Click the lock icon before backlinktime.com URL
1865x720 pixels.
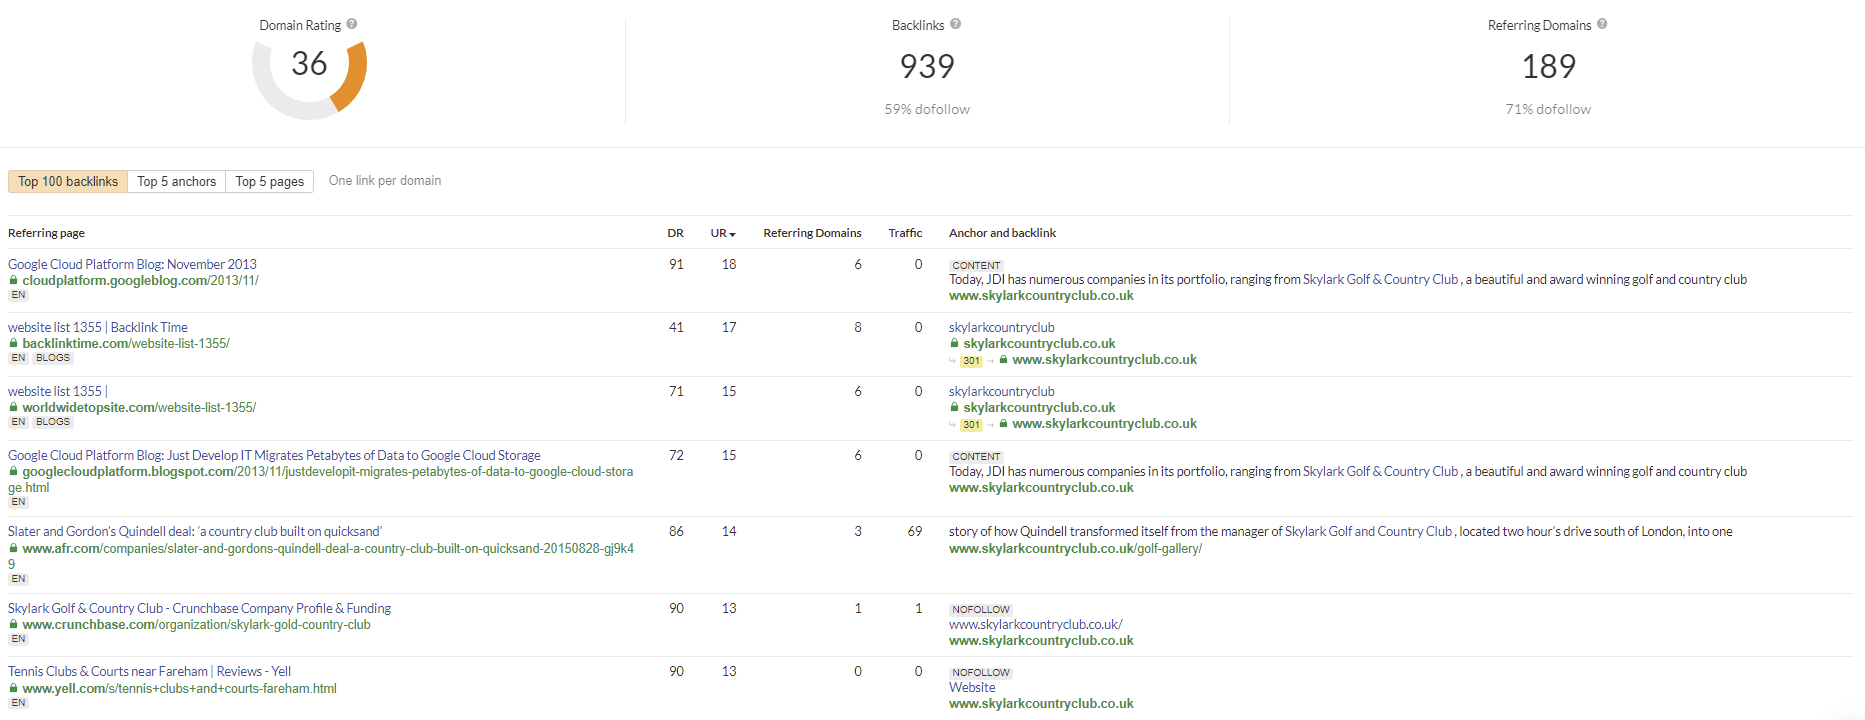(x=13, y=344)
